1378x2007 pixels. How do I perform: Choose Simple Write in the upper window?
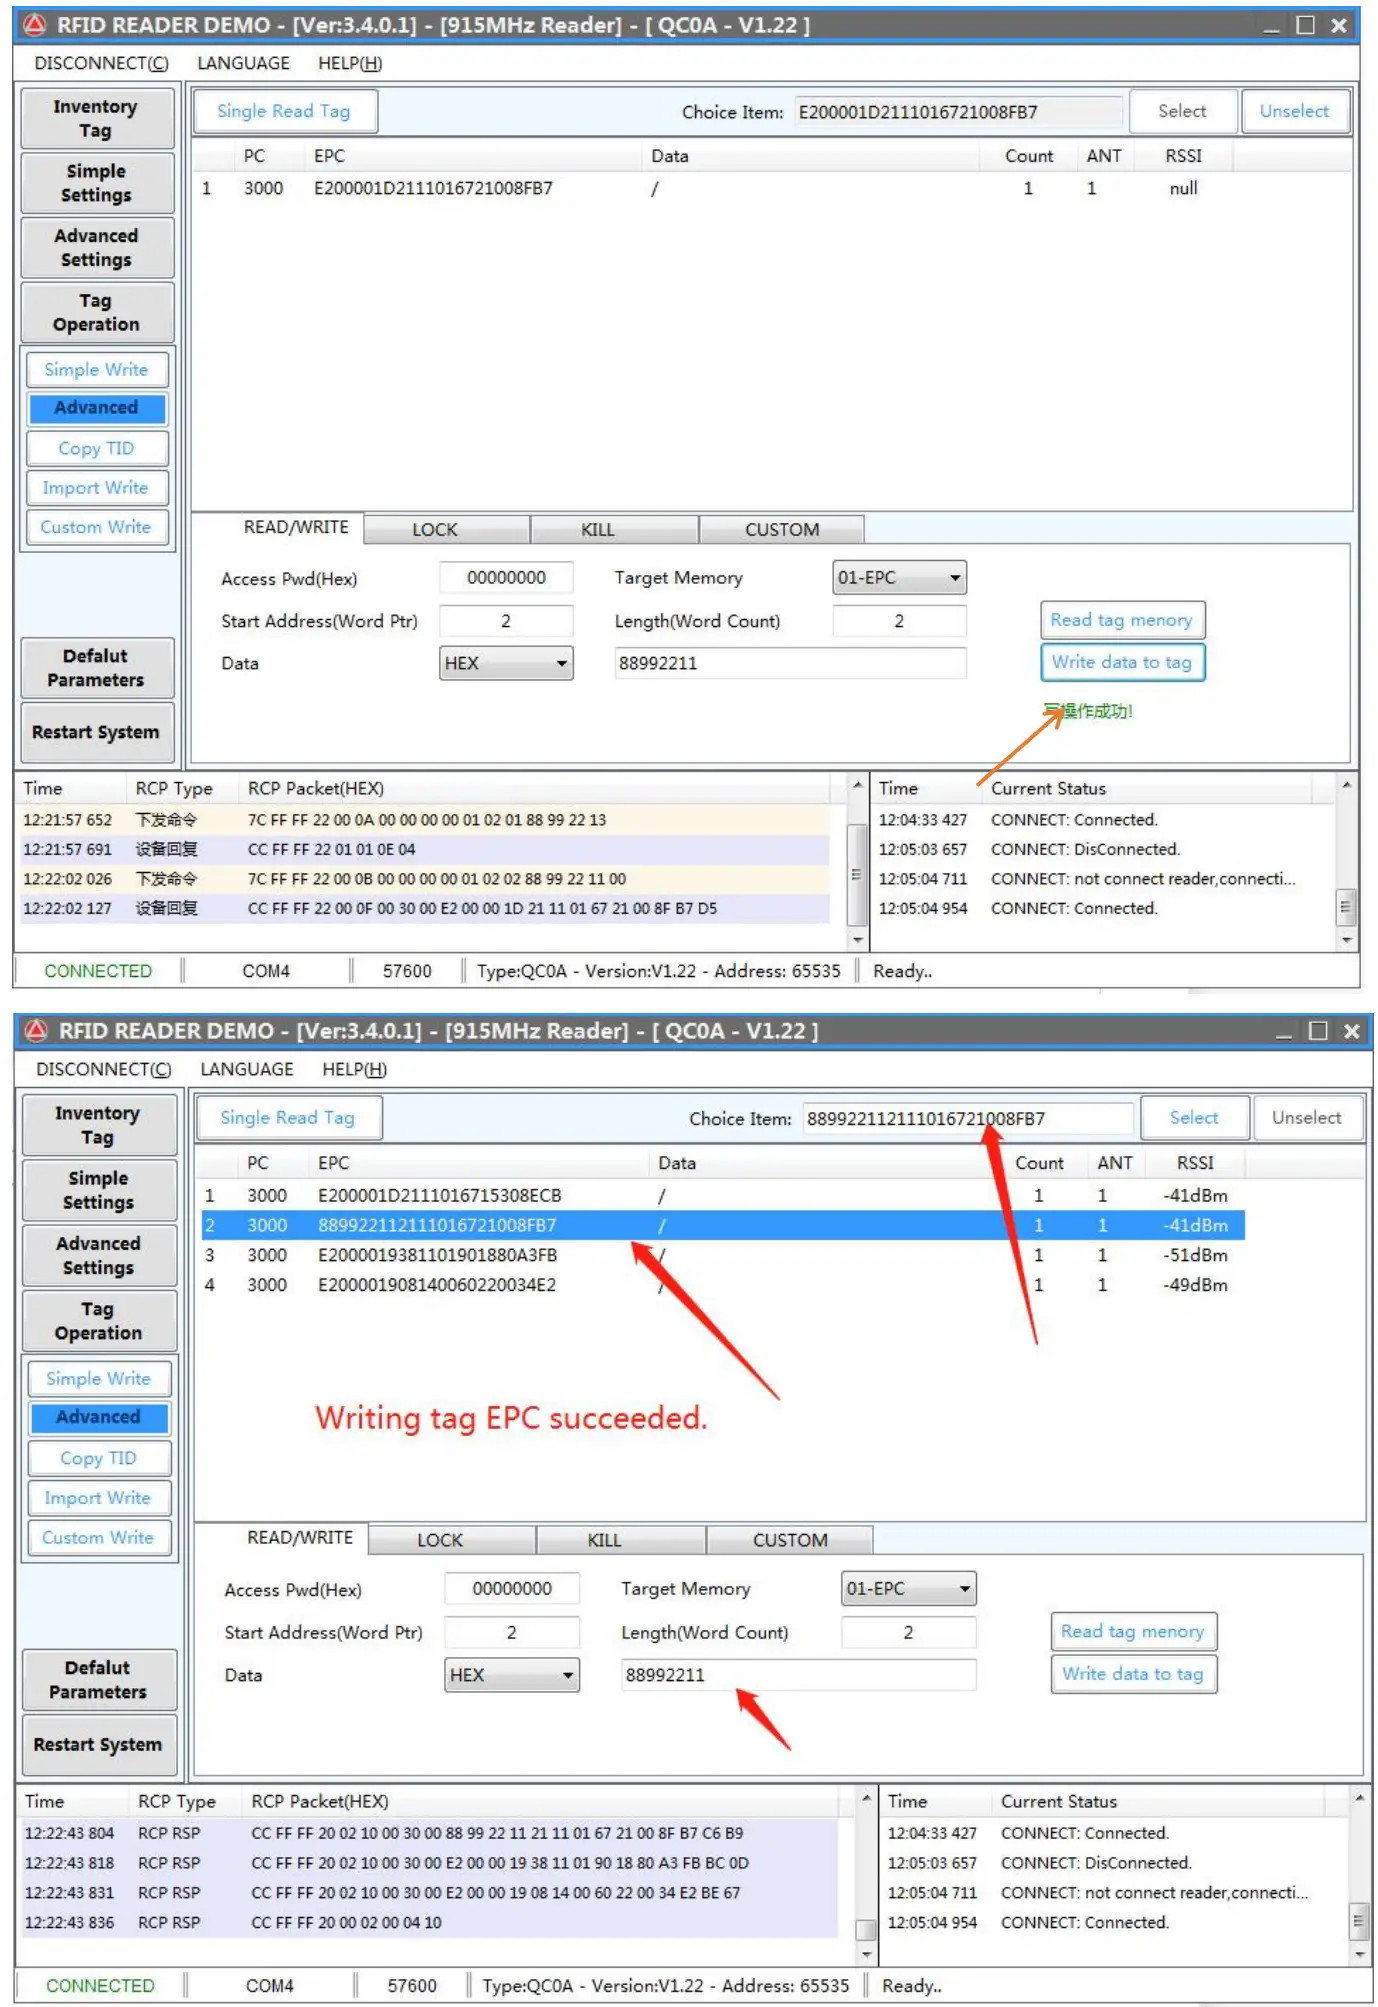97,369
